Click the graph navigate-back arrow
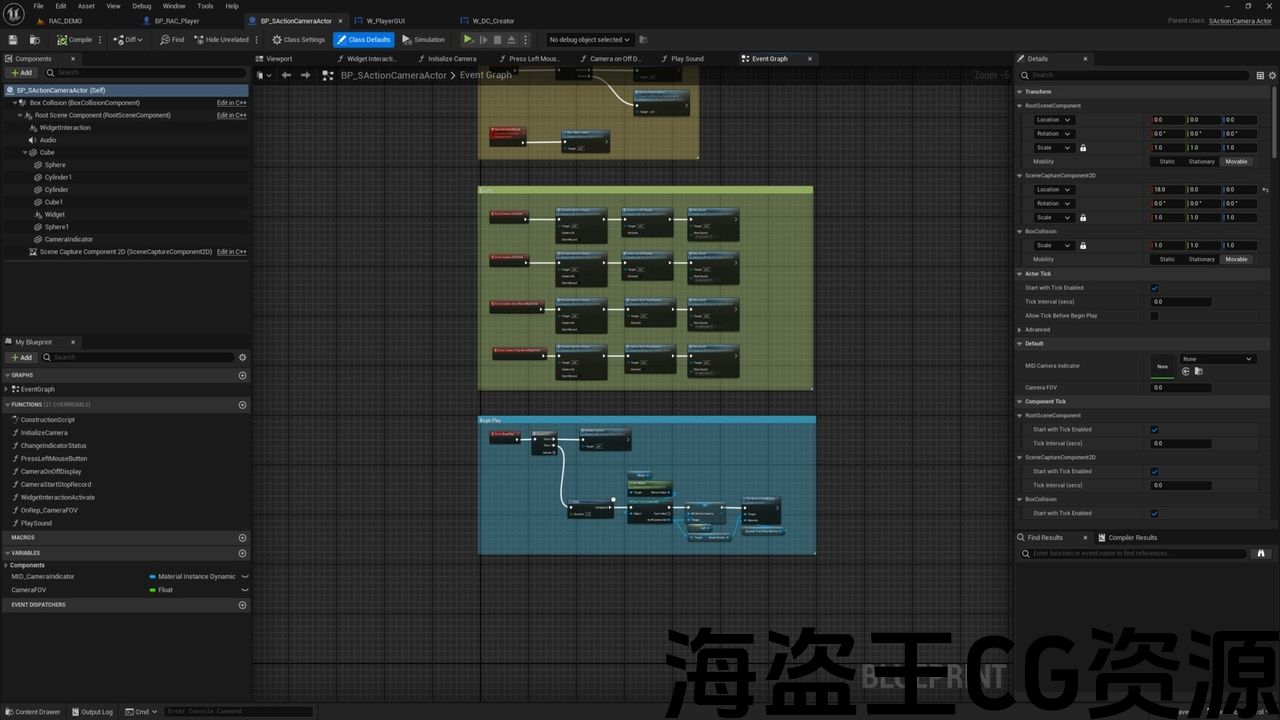Viewport: 1280px width, 720px height. click(x=287, y=75)
